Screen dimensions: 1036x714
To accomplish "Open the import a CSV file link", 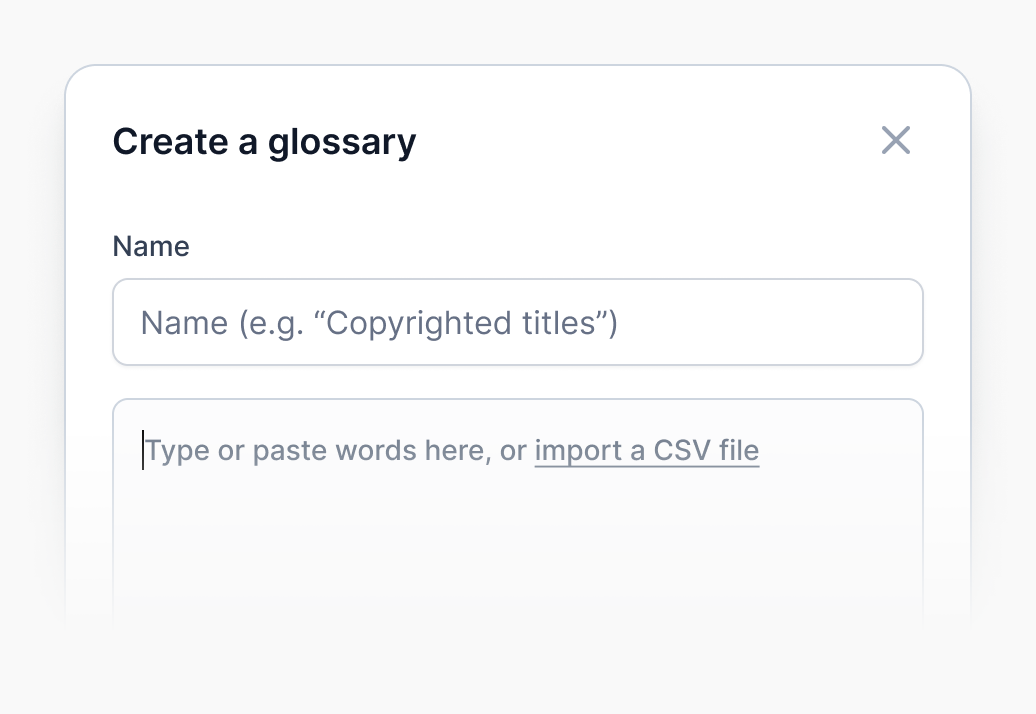I will (646, 451).
